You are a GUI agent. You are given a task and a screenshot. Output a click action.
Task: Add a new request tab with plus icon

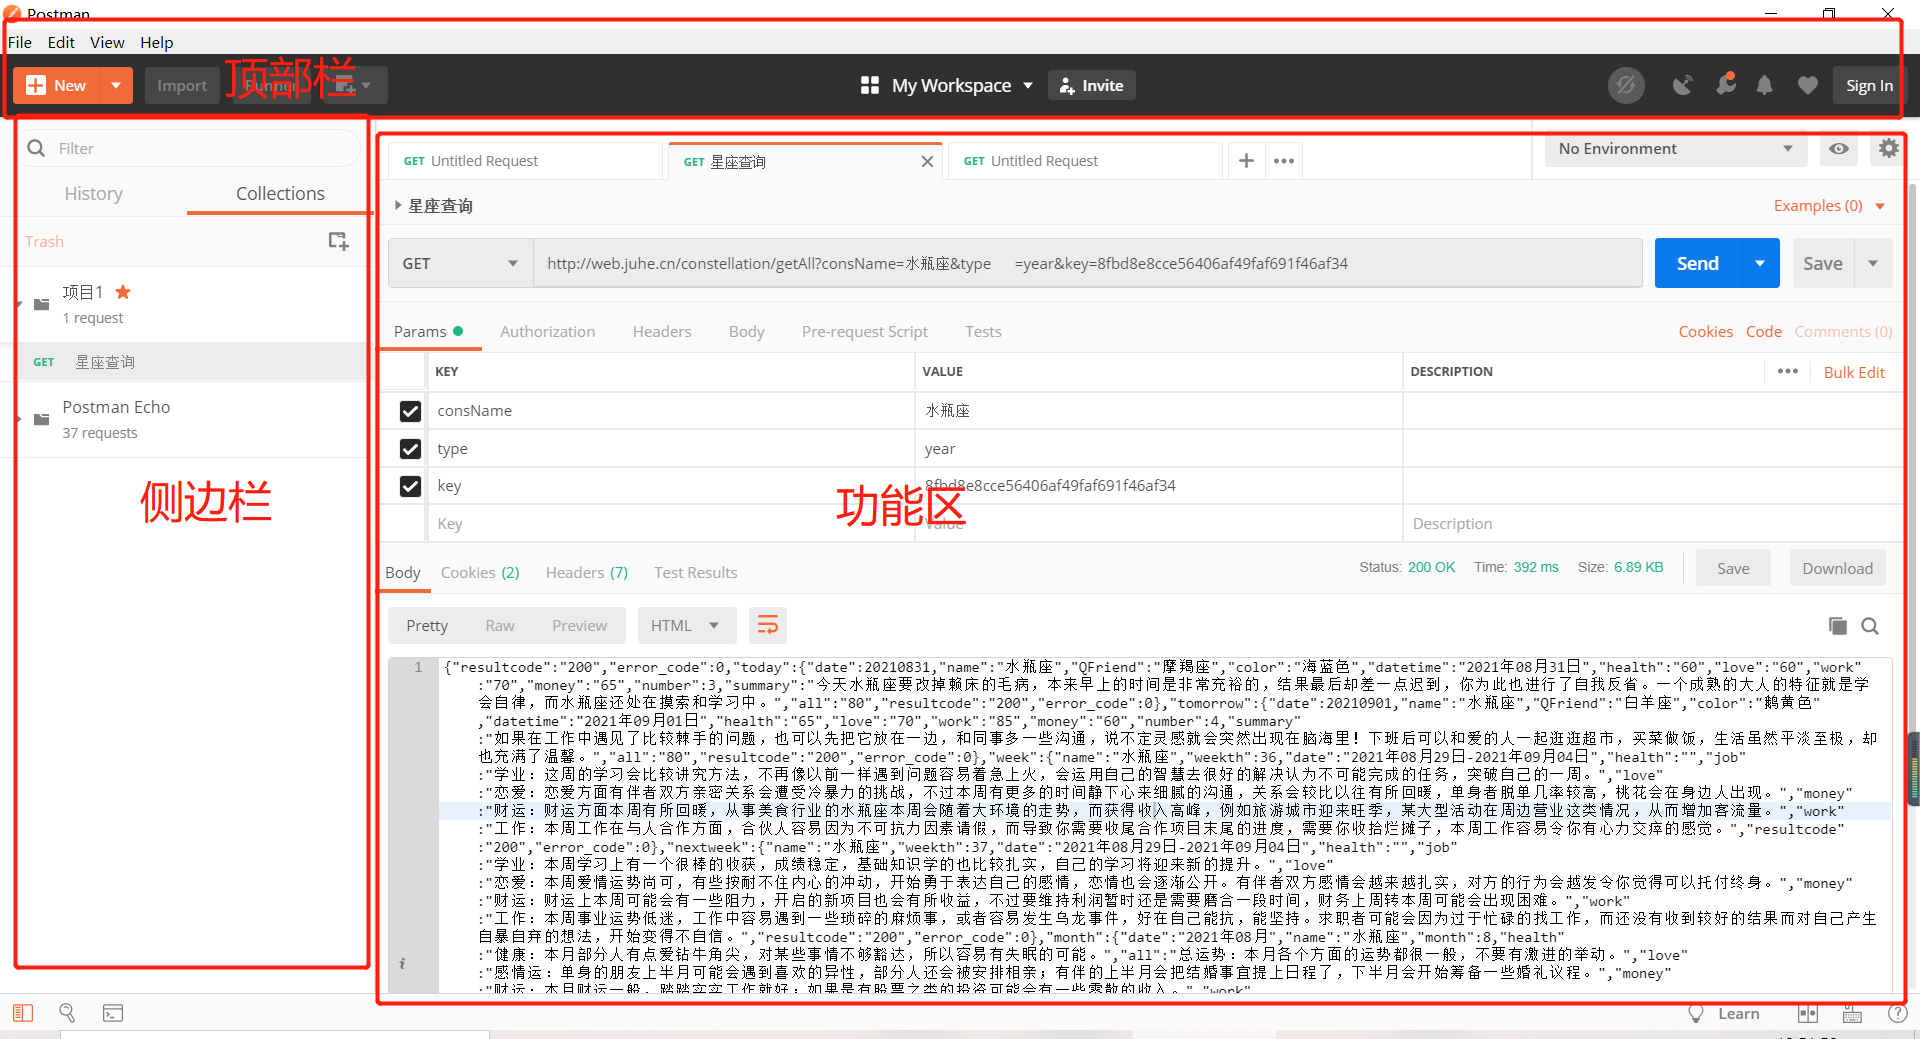1246,160
